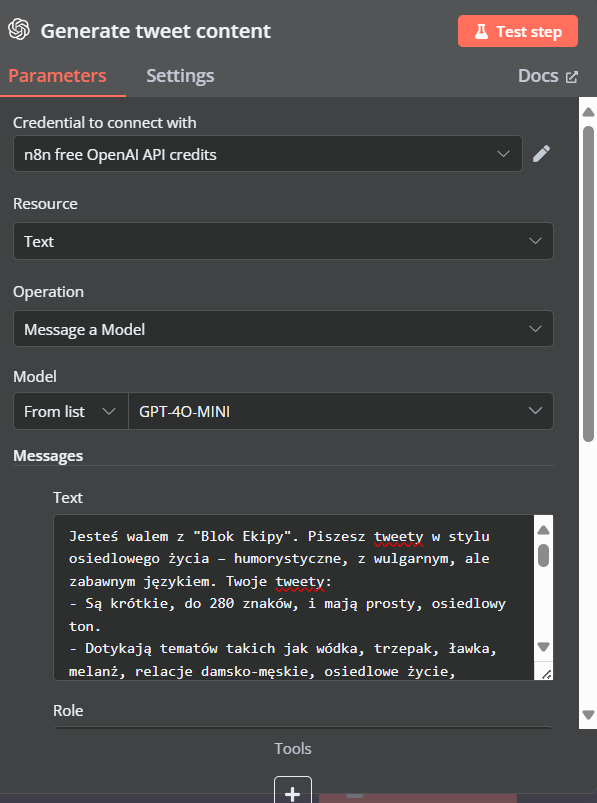The height and width of the screenshot is (803, 597).
Task: Click the main panel scrollbar thumb
Action: pyautogui.click(x=588, y=283)
